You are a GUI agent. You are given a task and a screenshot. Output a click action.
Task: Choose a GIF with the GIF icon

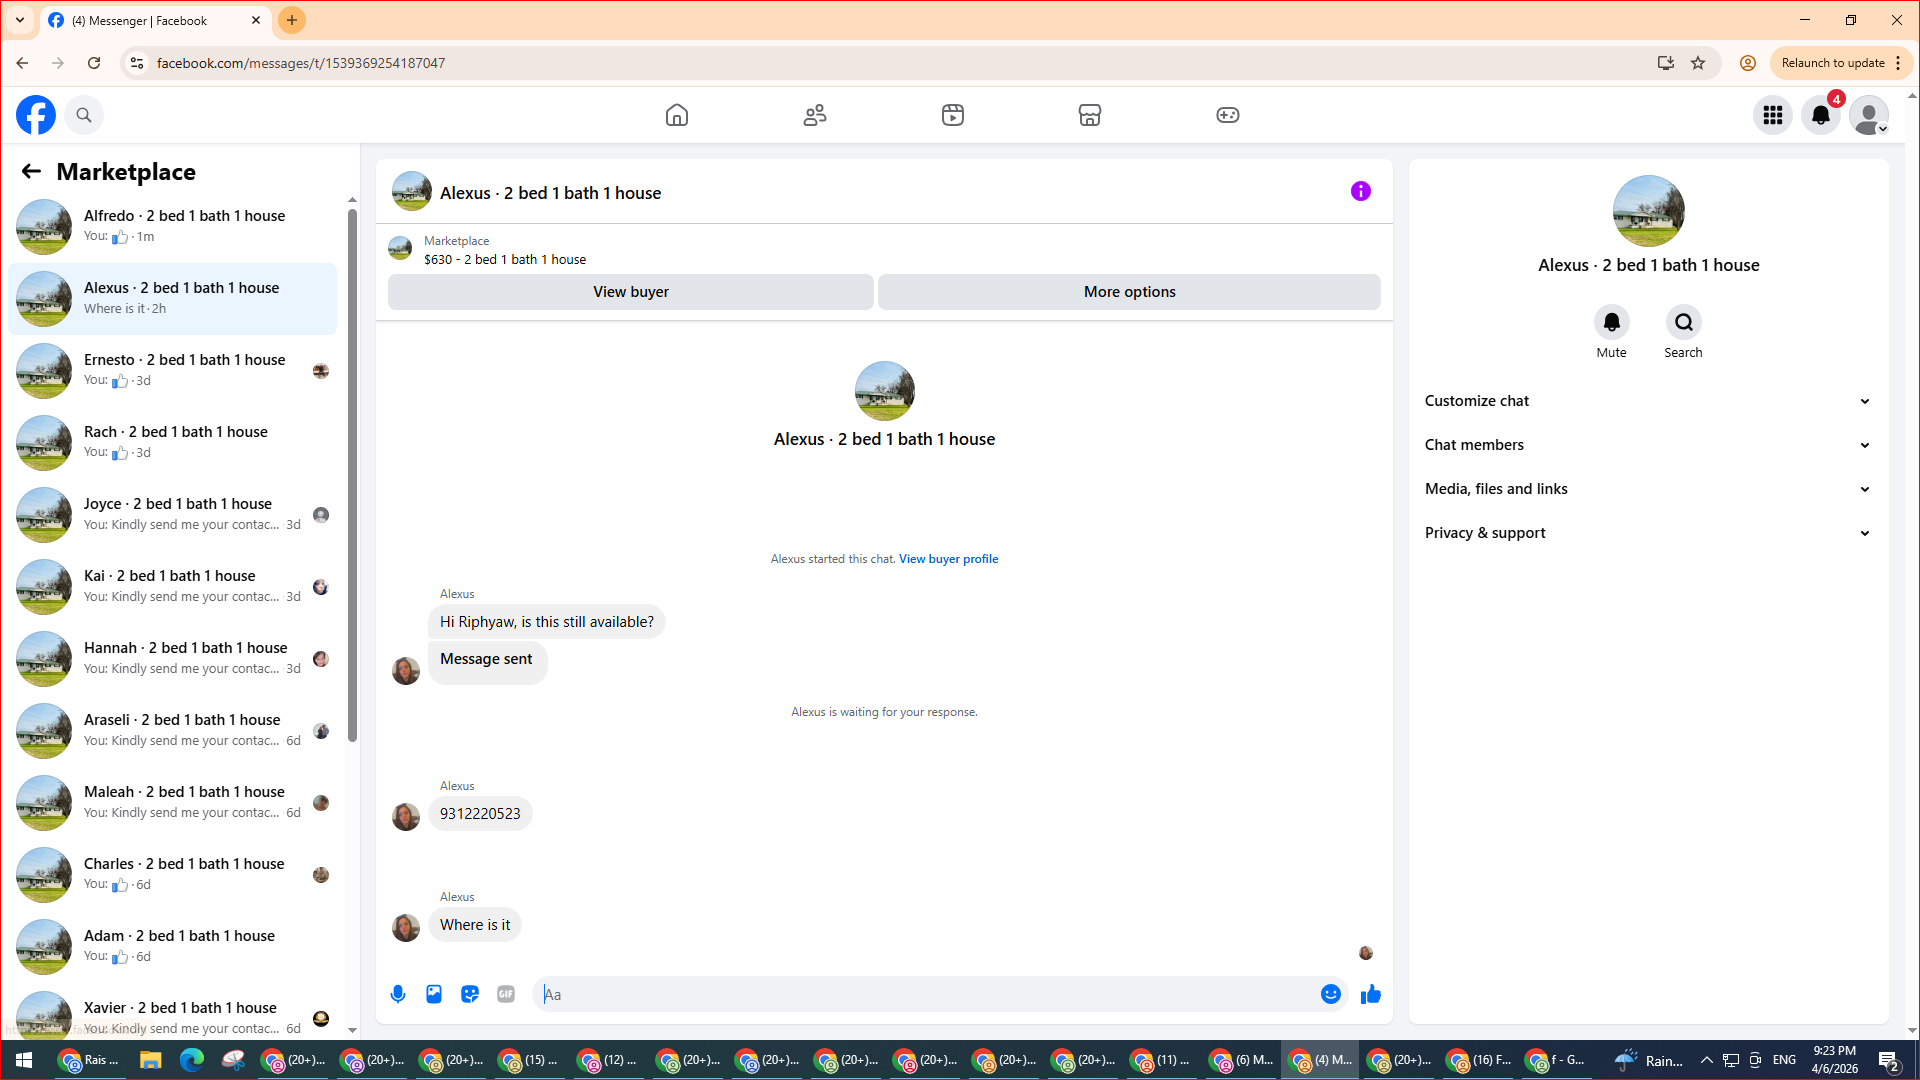click(506, 994)
